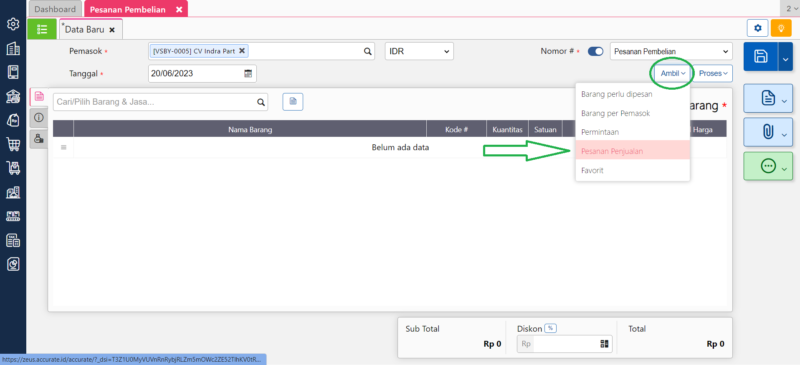Expand the document button dropdown arrow
The height and width of the screenshot is (365, 800).
click(784, 101)
